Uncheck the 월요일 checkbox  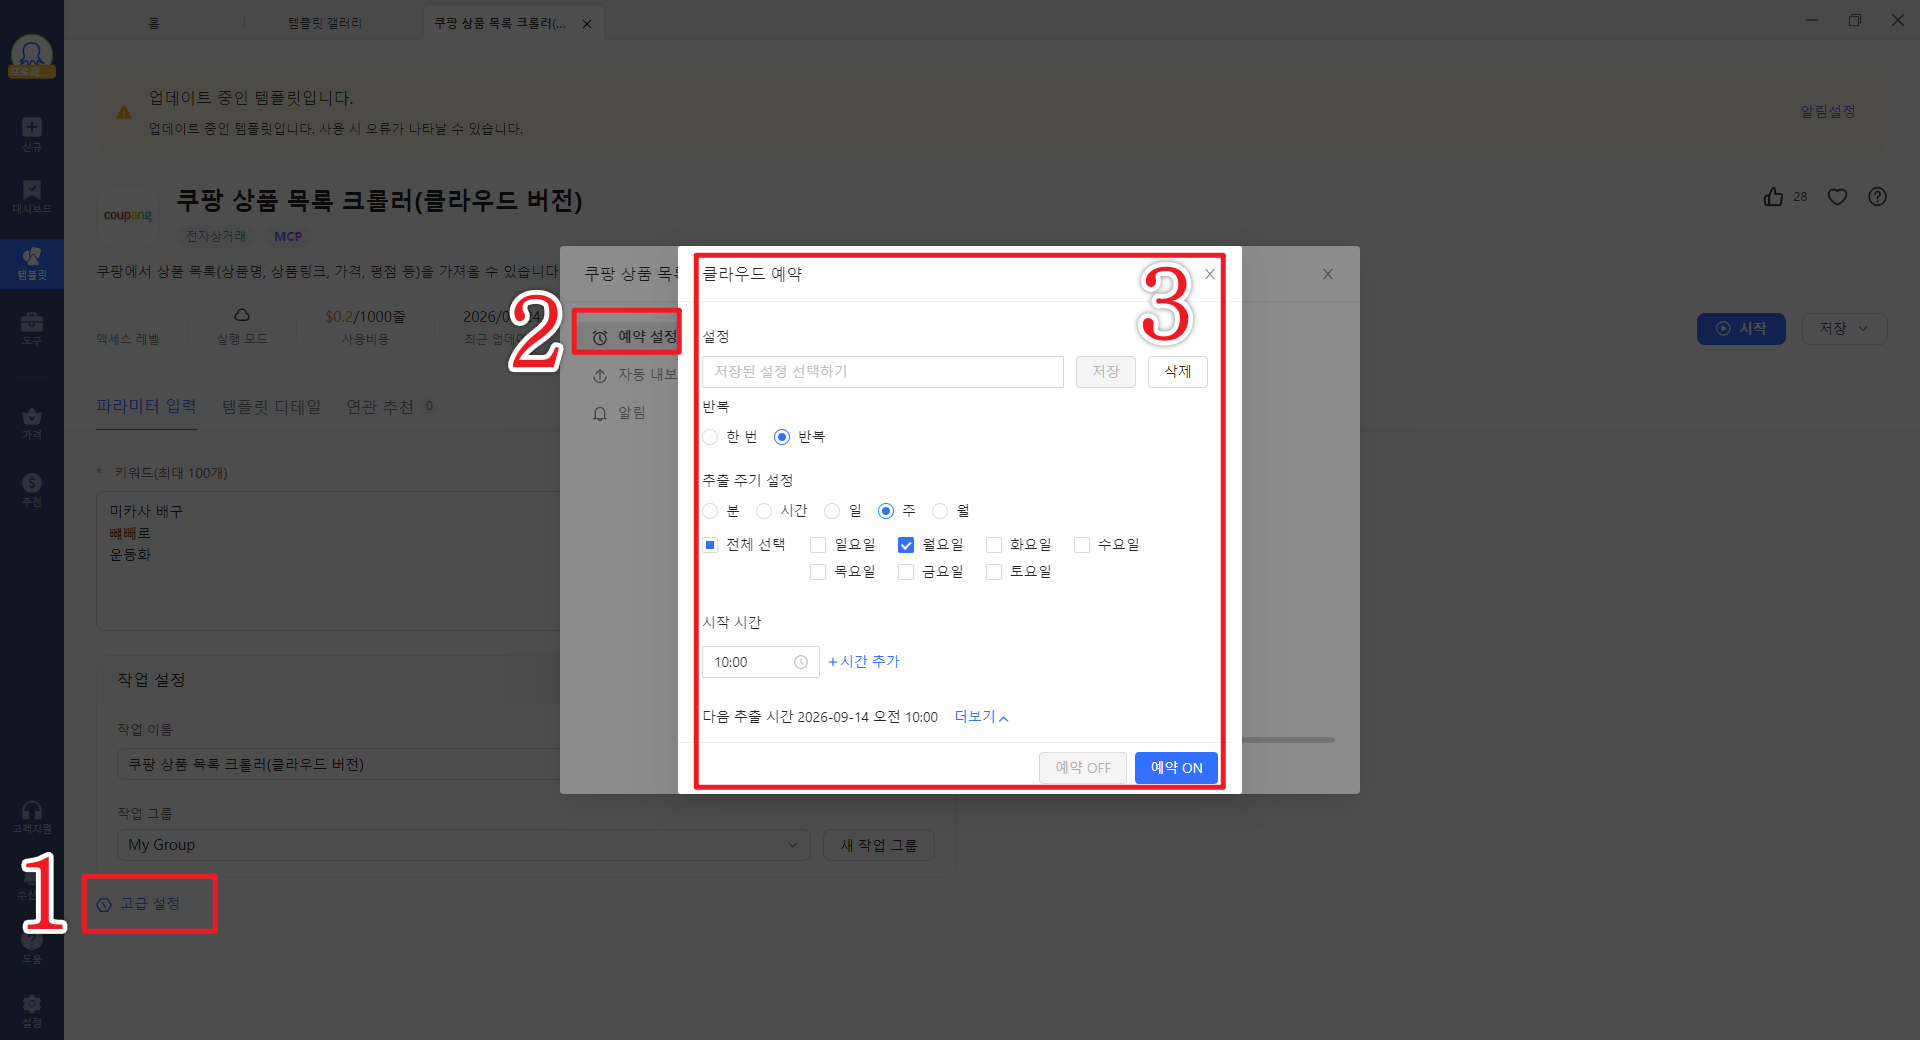(x=906, y=545)
